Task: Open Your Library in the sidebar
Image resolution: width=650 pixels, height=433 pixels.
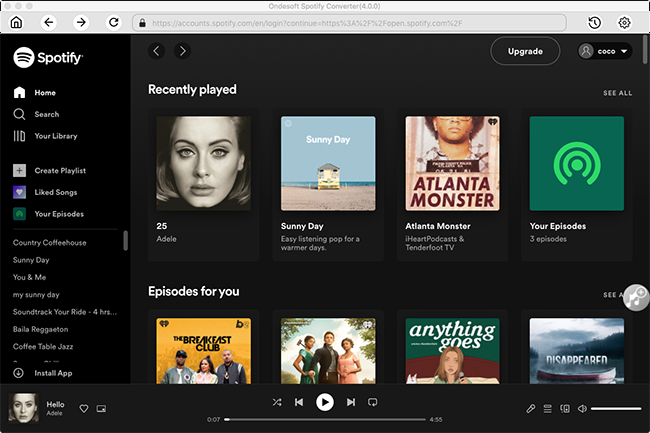Action: 55,136
